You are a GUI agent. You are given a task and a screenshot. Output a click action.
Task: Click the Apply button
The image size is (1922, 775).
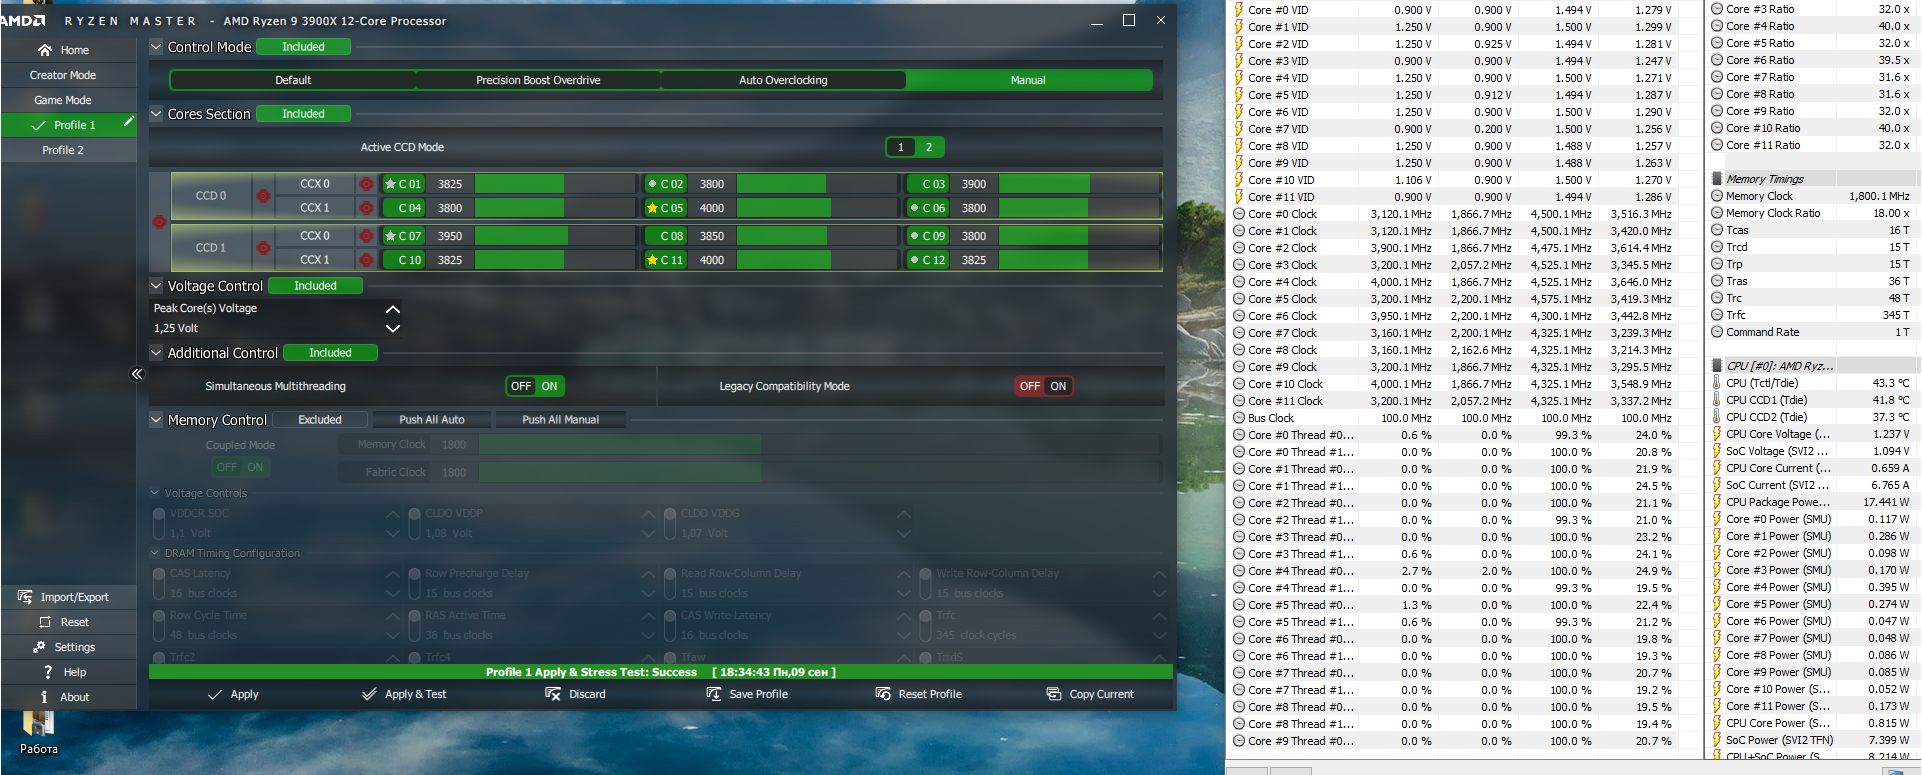coord(232,694)
